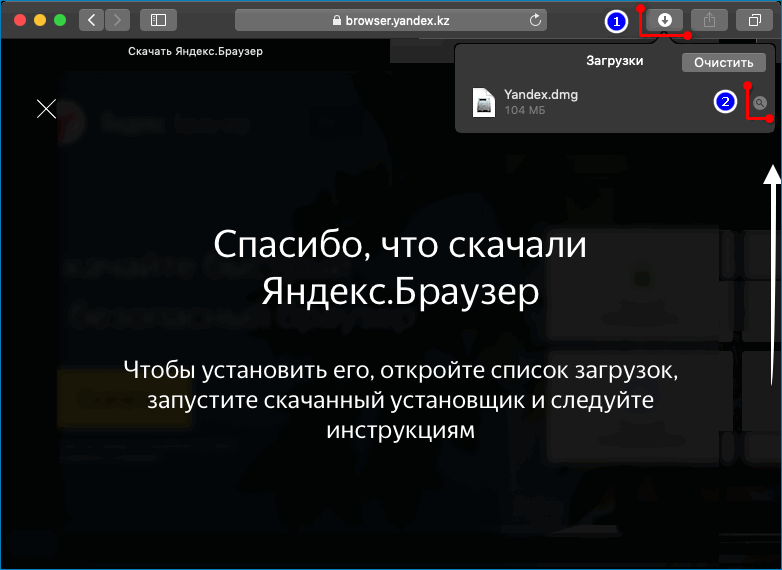Viewport: 782px width, 570px height.
Task: Toggle the Safari sidebar button
Action: pyautogui.click(x=159, y=20)
